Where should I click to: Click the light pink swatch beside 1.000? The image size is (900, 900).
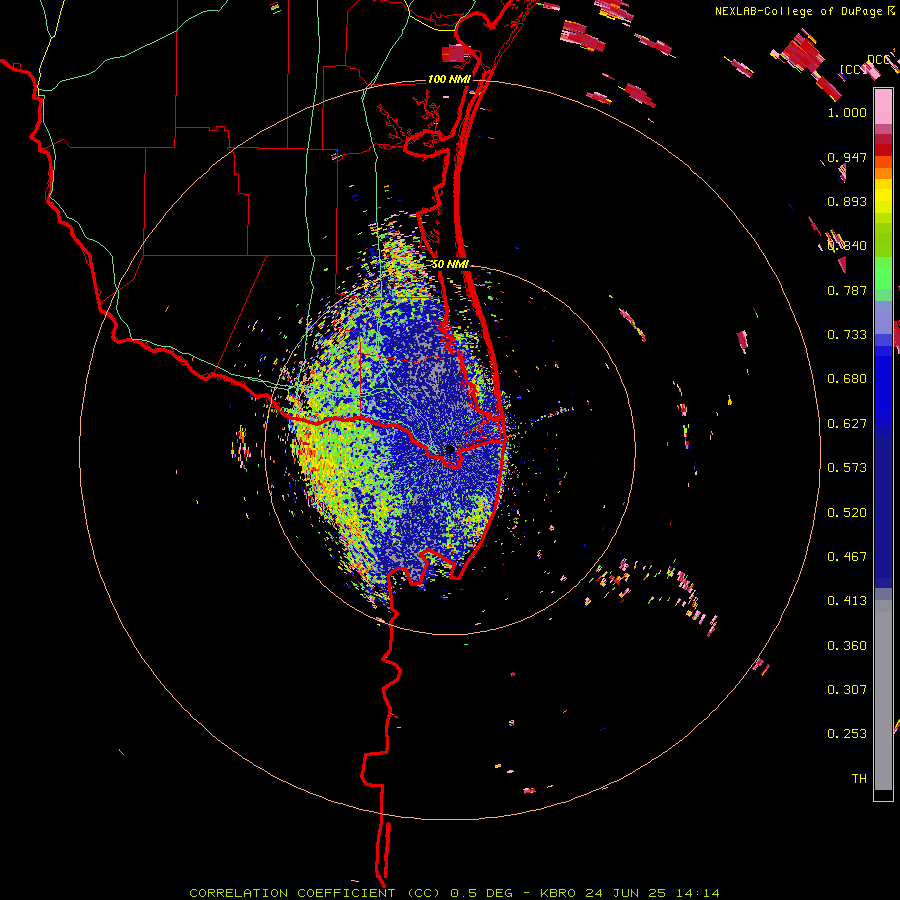click(883, 107)
